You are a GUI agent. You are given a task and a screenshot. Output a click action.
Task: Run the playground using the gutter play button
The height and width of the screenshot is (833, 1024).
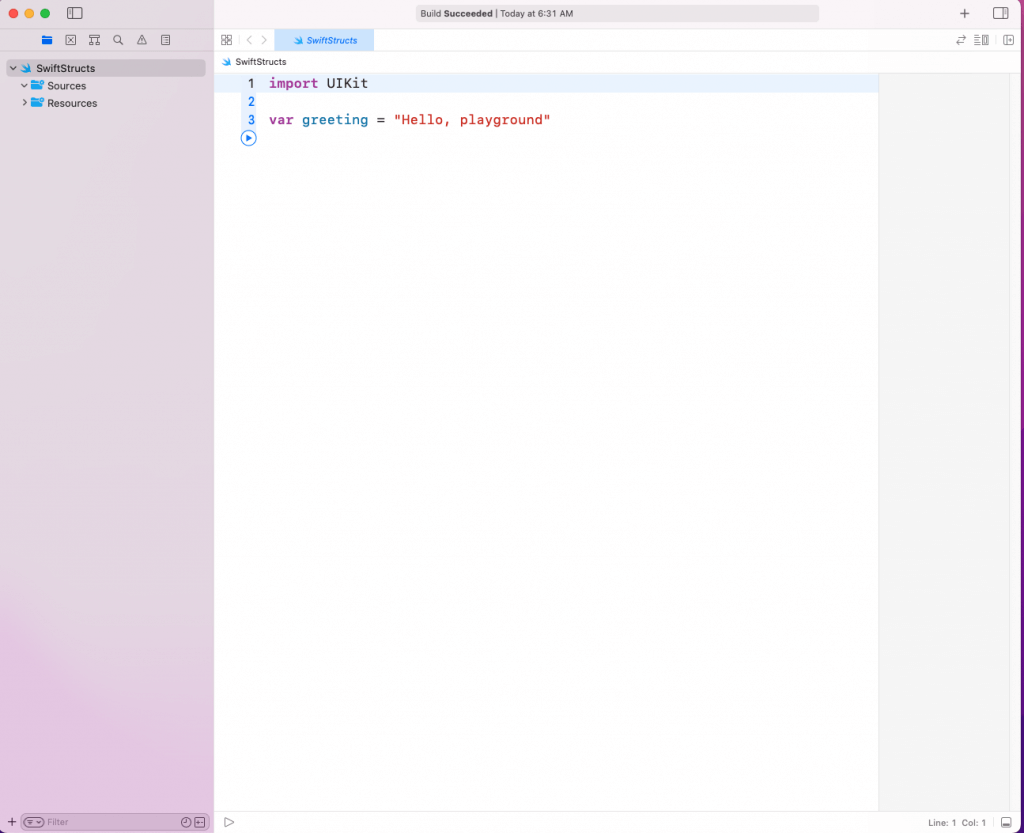pyautogui.click(x=248, y=138)
